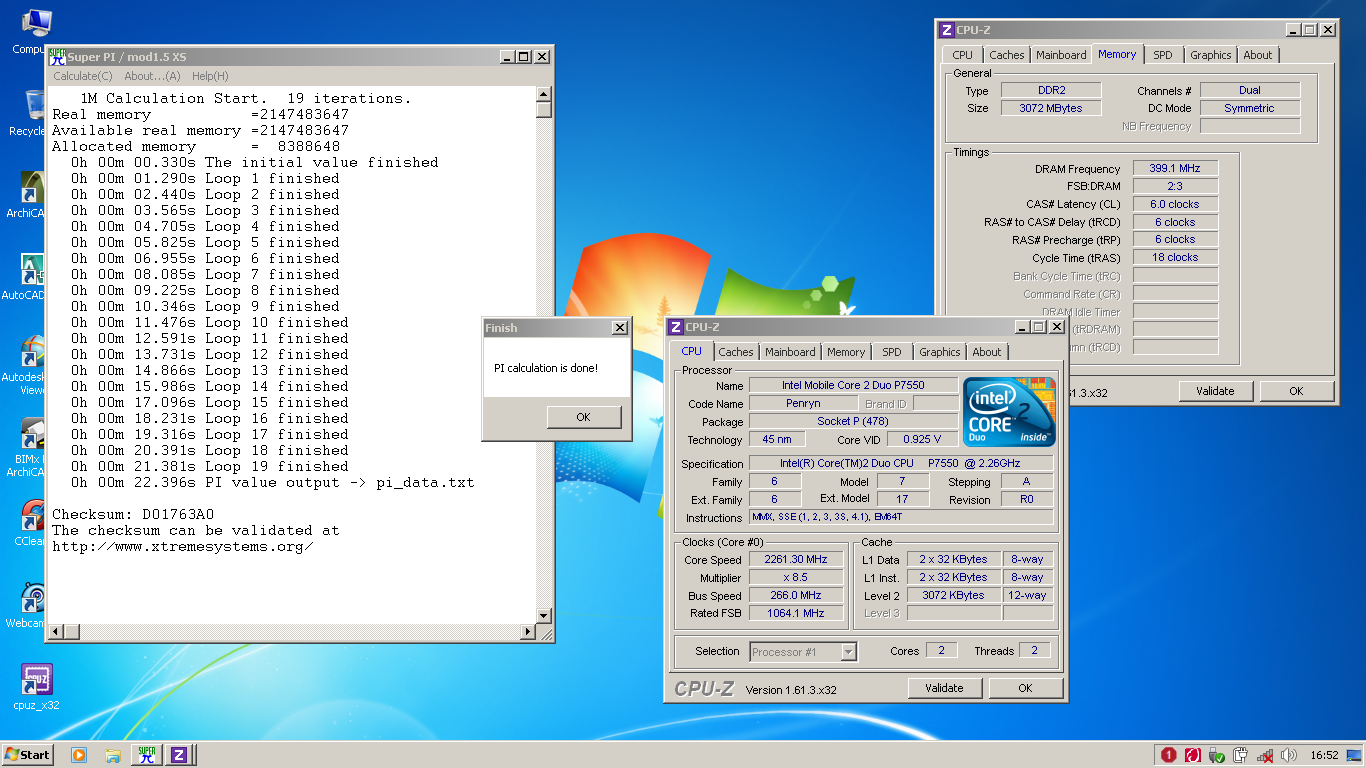Viewport: 1366px width, 768px height.
Task: Switch to Memory tab in front CPU-Z
Action: point(846,352)
